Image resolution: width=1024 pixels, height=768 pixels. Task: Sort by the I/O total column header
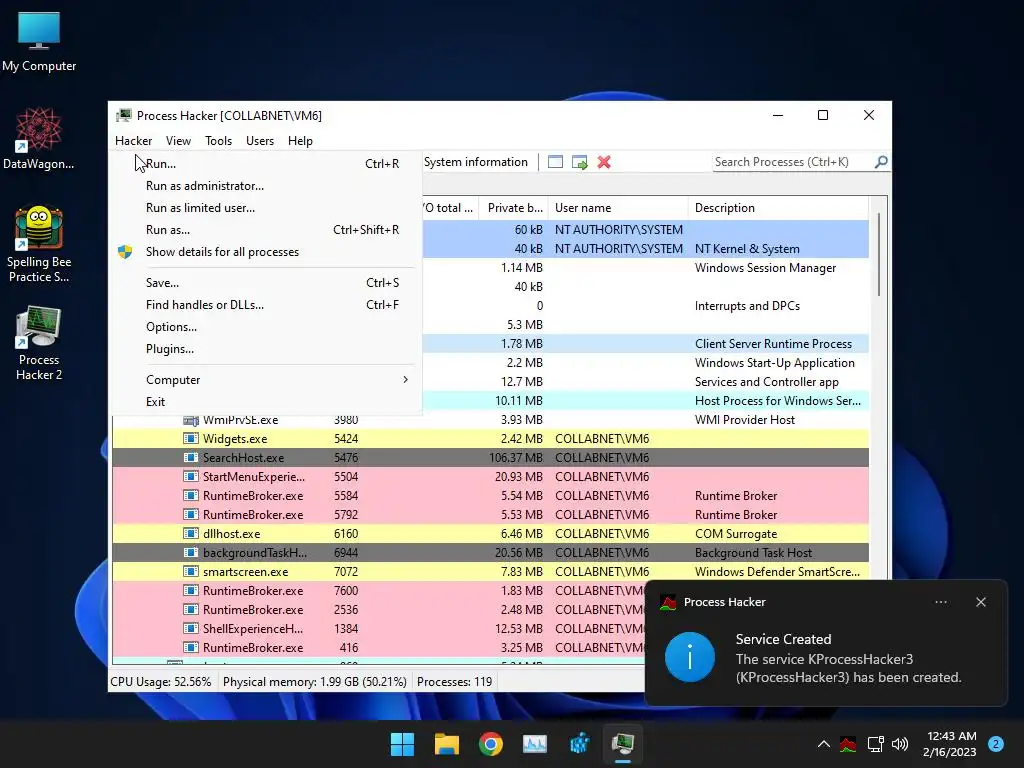(x=451, y=208)
